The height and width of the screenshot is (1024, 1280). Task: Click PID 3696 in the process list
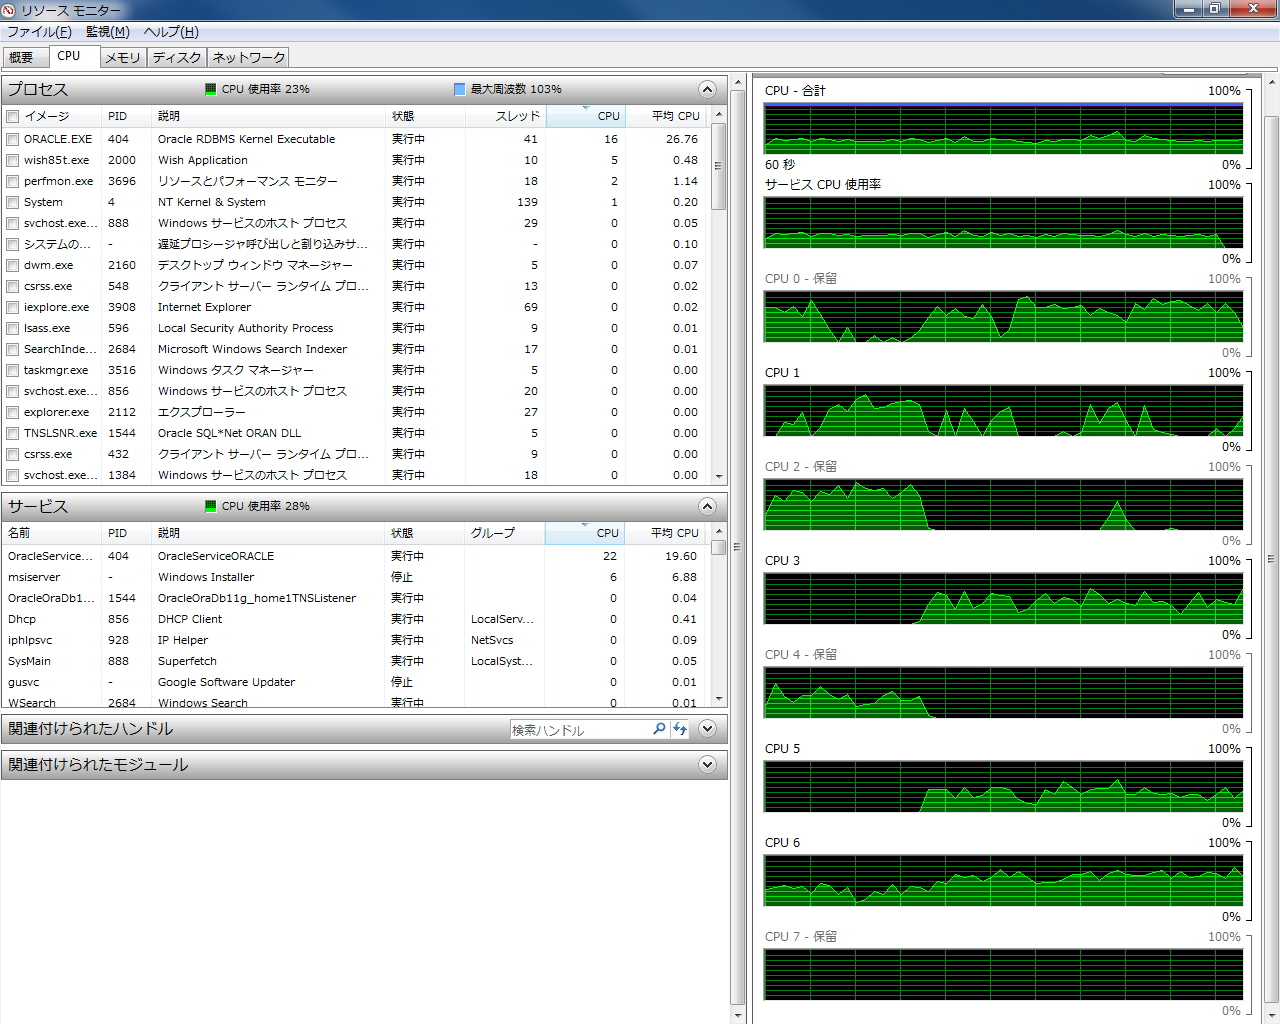pos(122,181)
